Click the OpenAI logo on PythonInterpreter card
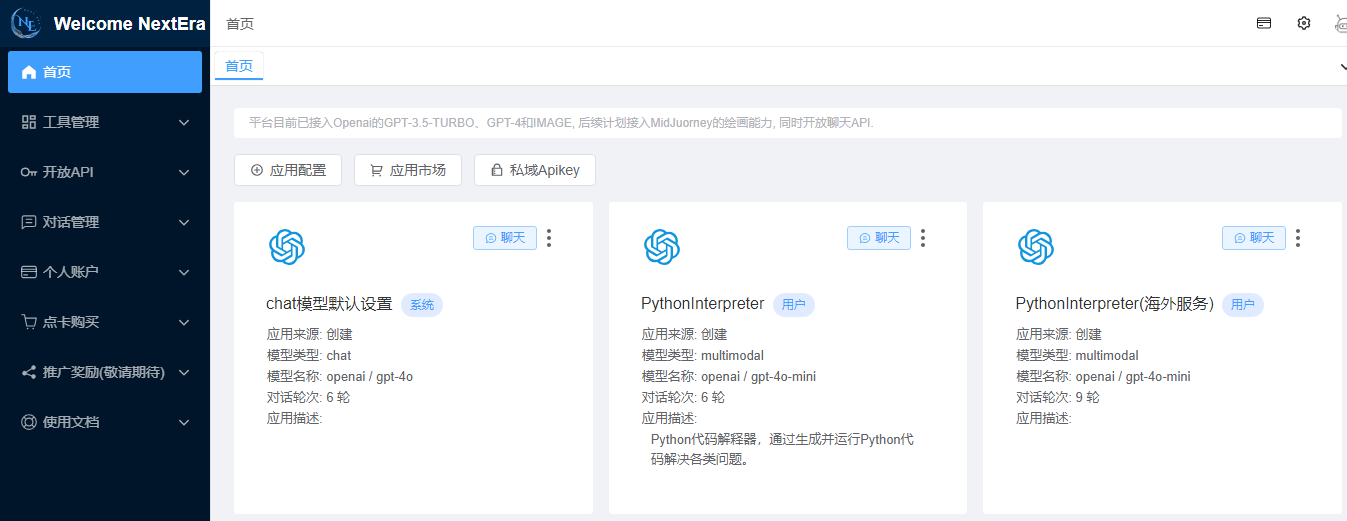The width and height of the screenshot is (1347, 521). [661, 247]
